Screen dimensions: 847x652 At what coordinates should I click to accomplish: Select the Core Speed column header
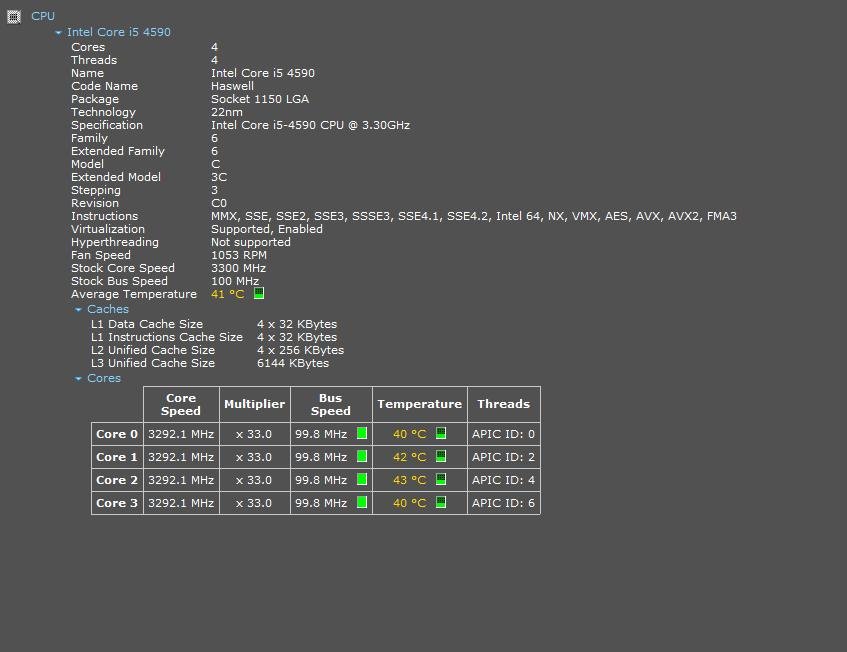tap(181, 404)
